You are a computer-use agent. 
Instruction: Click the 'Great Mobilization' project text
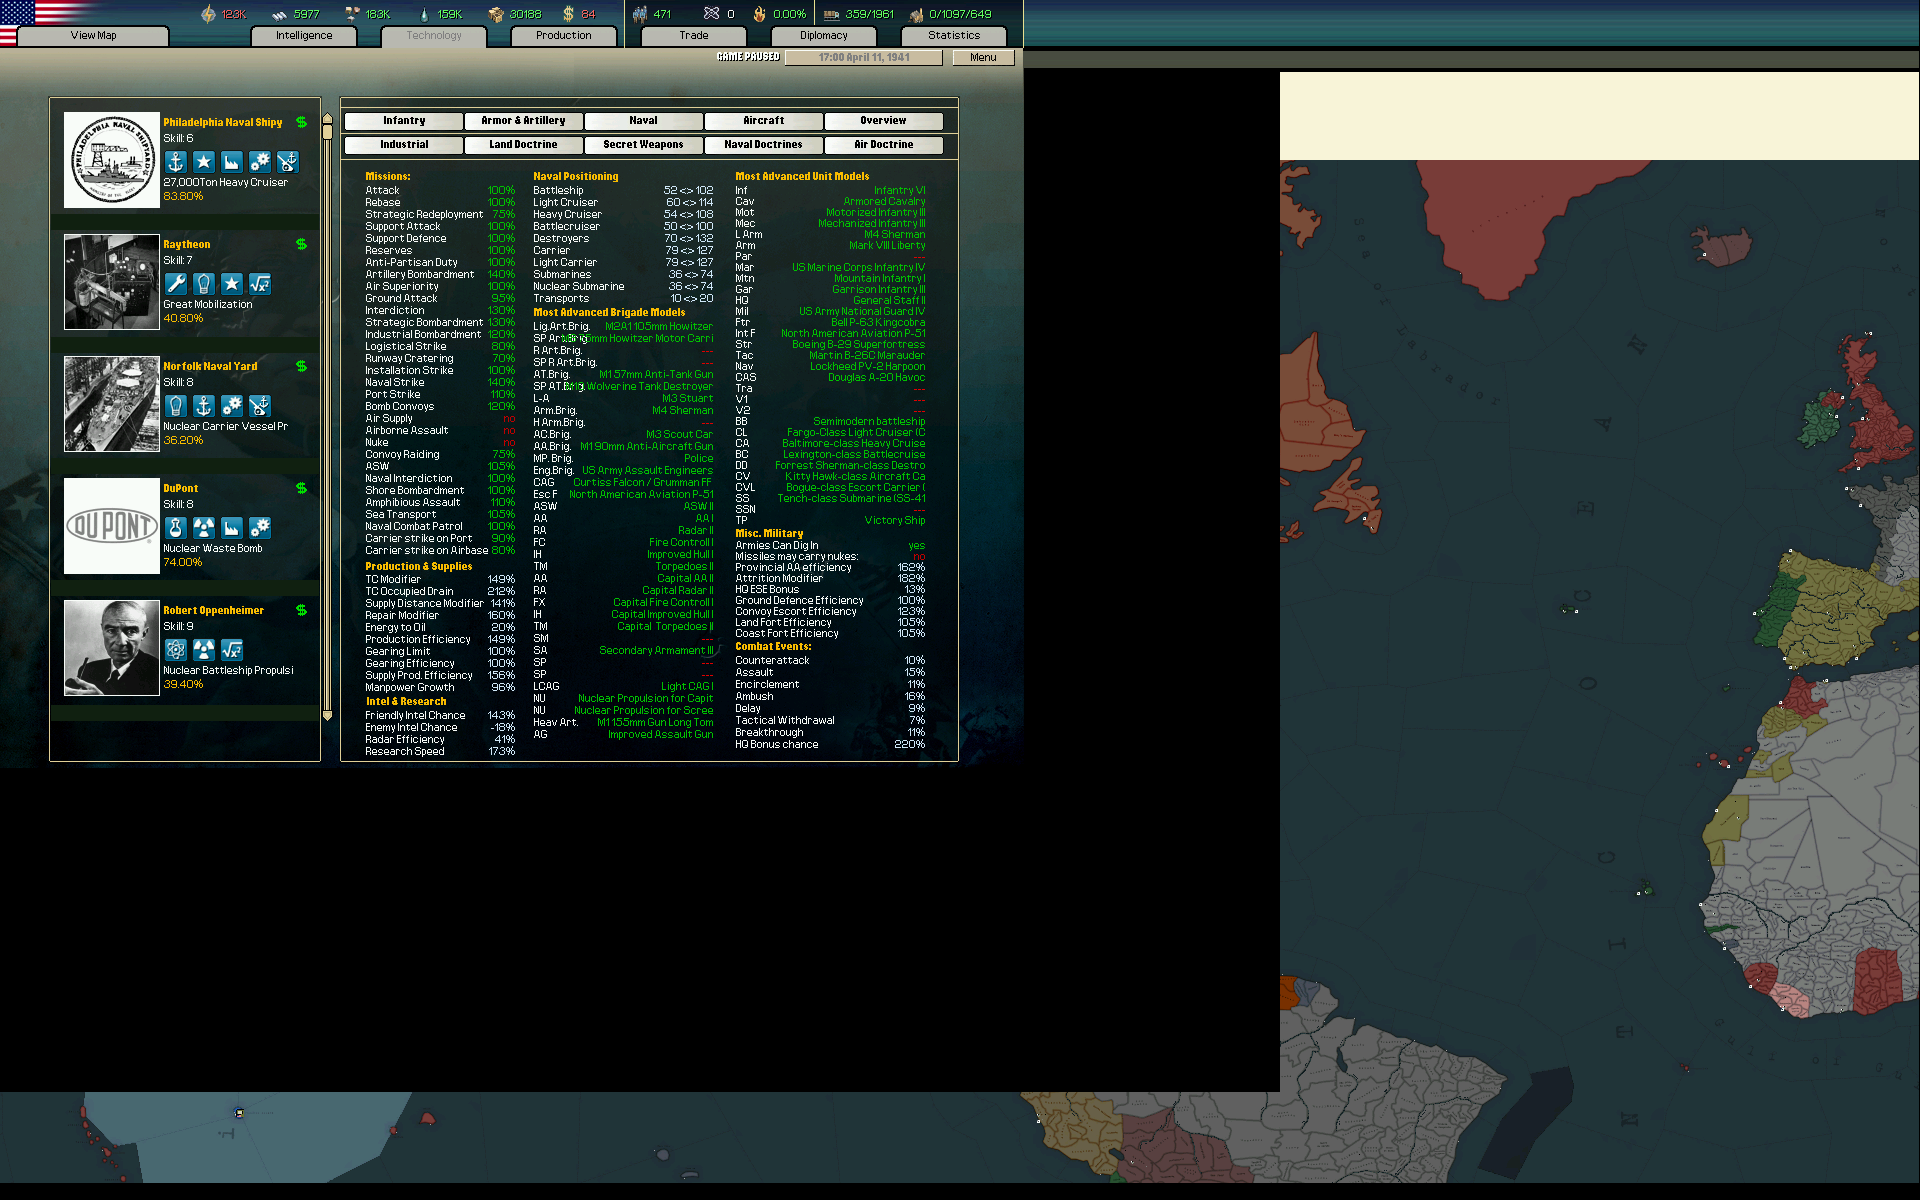click(x=208, y=305)
